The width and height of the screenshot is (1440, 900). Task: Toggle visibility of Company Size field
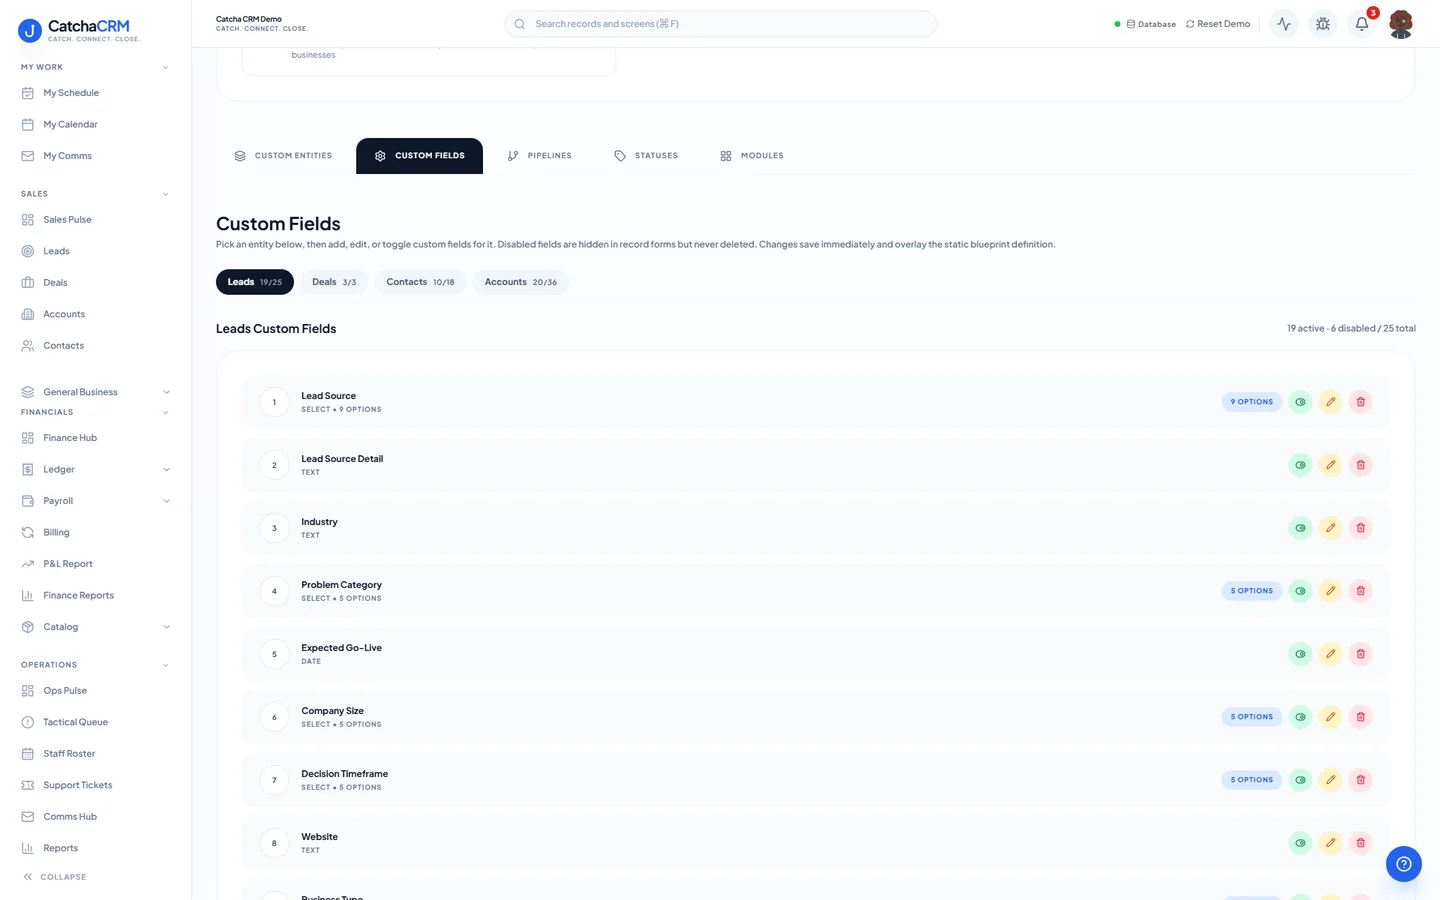point(1300,717)
